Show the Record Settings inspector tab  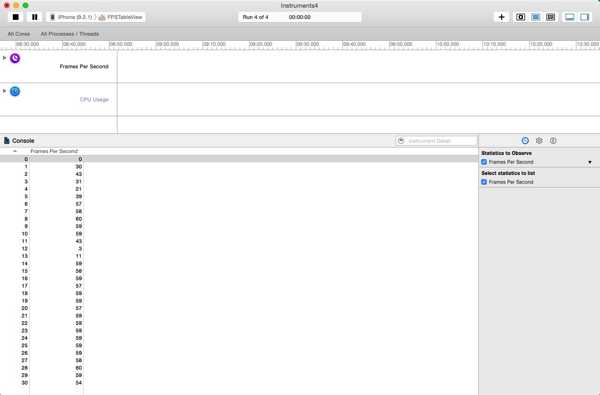525,141
